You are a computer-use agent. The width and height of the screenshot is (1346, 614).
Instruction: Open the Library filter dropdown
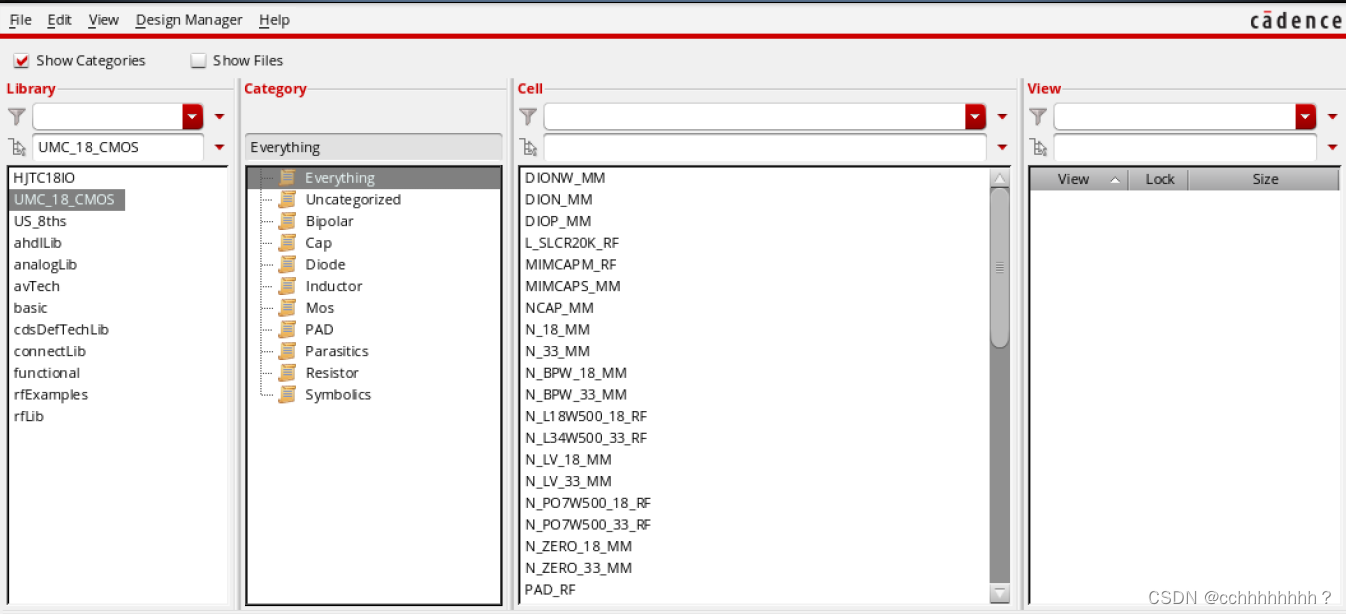(x=193, y=117)
